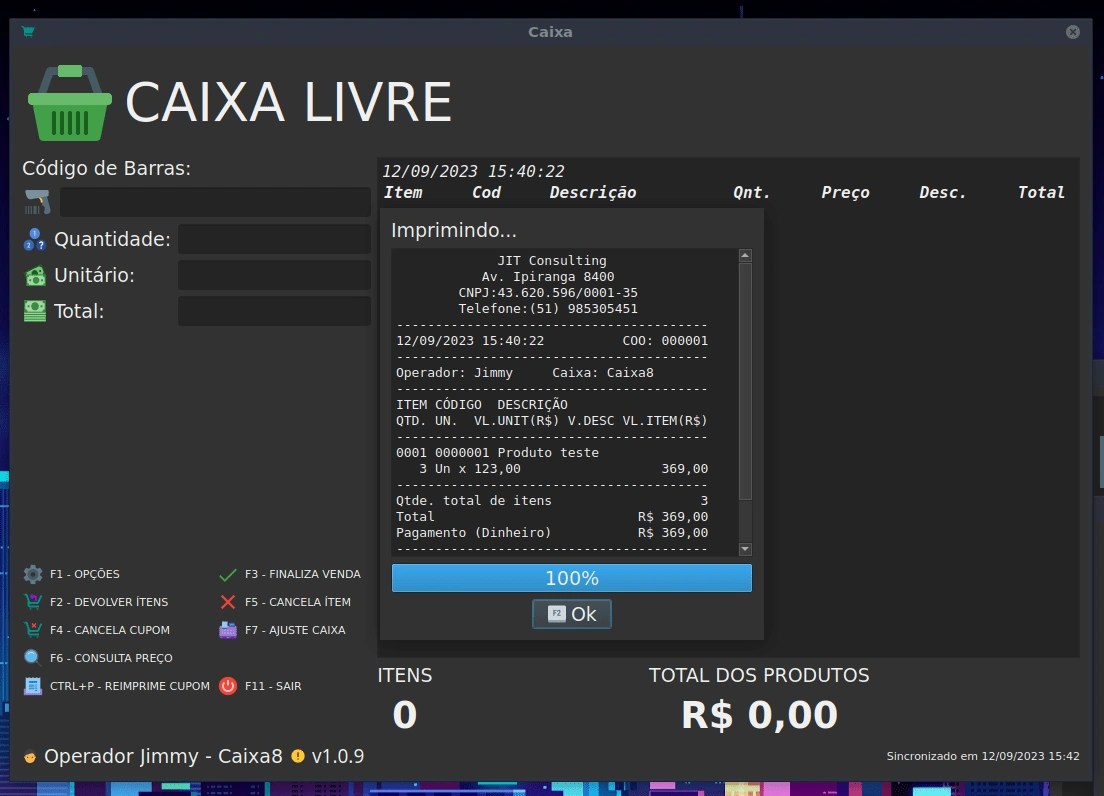Click the Unitário input field
1104x796 pixels.
coord(274,275)
